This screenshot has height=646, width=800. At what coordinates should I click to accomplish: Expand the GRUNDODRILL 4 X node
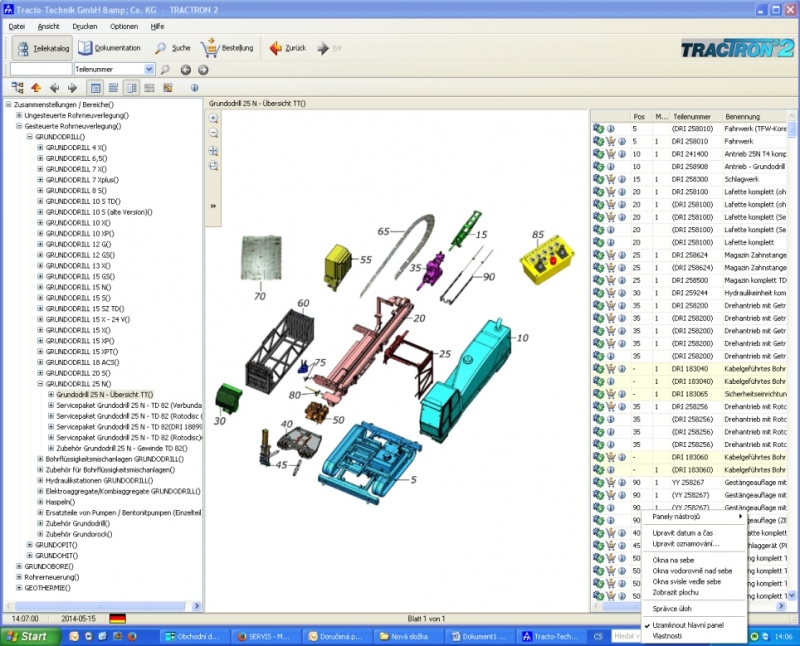[x=40, y=147]
